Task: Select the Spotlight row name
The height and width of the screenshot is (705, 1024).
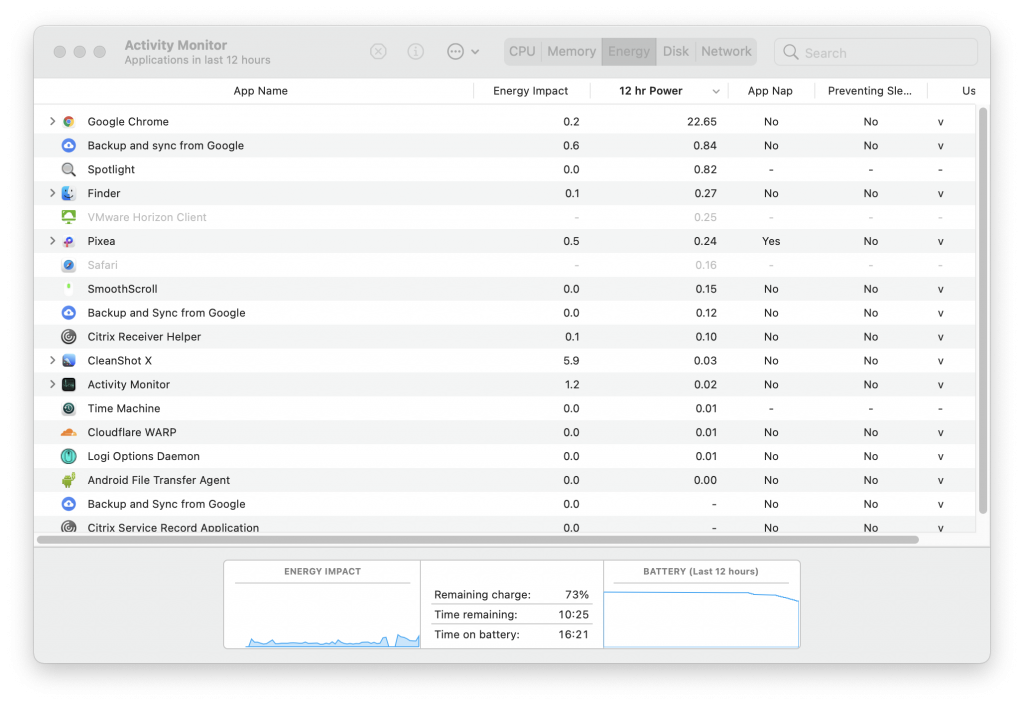Action: (111, 170)
